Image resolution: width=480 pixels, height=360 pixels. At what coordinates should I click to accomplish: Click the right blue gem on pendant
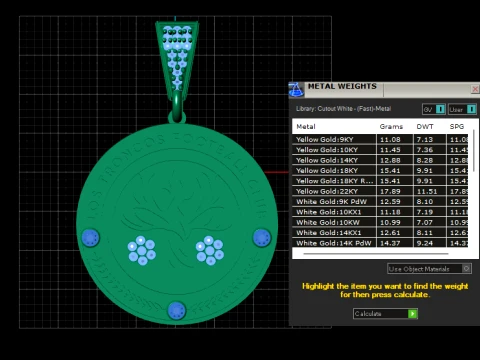coord(262,237)
